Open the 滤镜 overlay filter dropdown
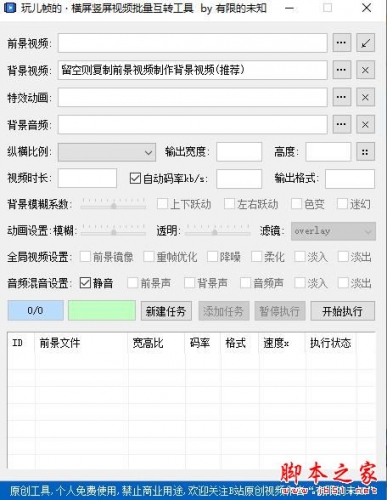 (x=333, y=231)
